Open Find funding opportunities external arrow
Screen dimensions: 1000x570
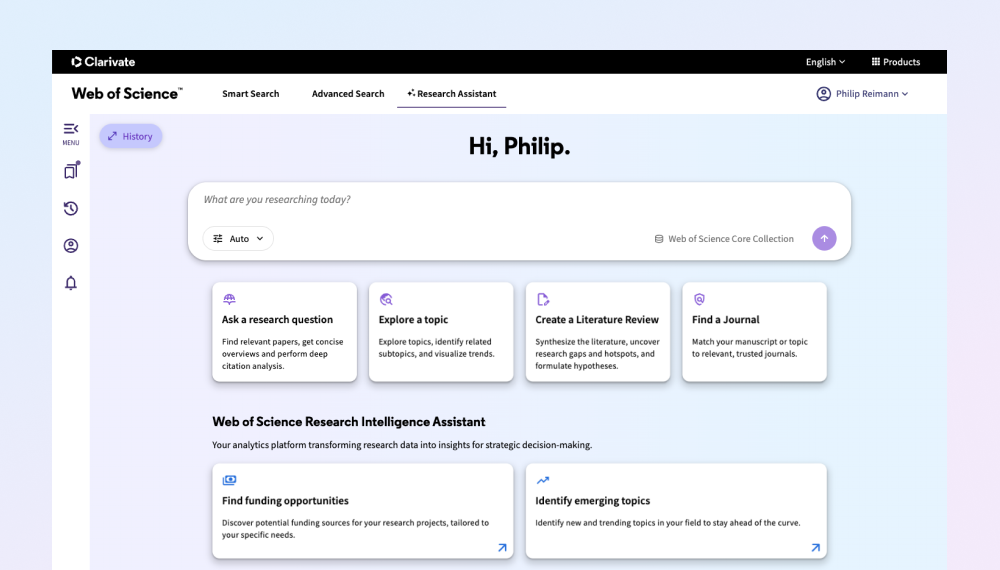[503, 548]
